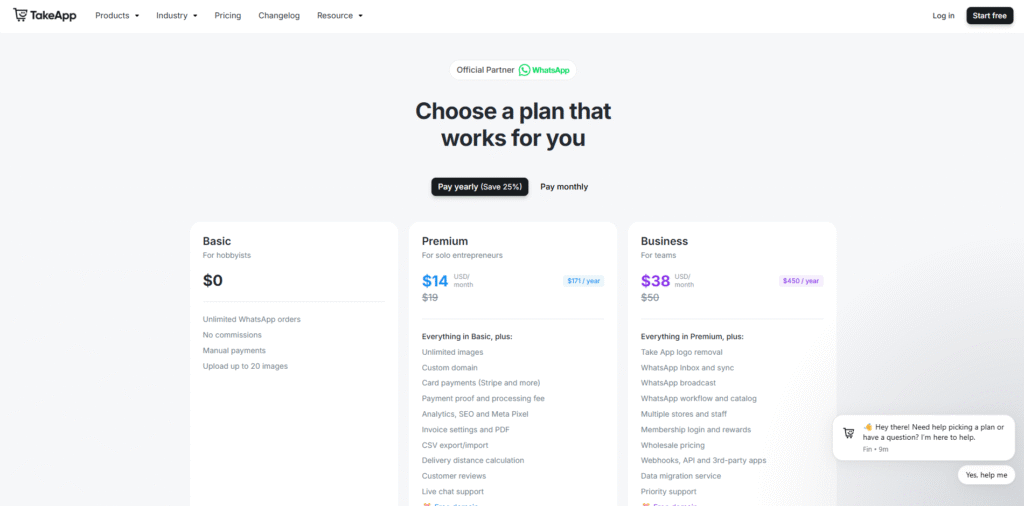Click the Log in link
This screenshot has width=1024, height=506.
tap(943, 16)
